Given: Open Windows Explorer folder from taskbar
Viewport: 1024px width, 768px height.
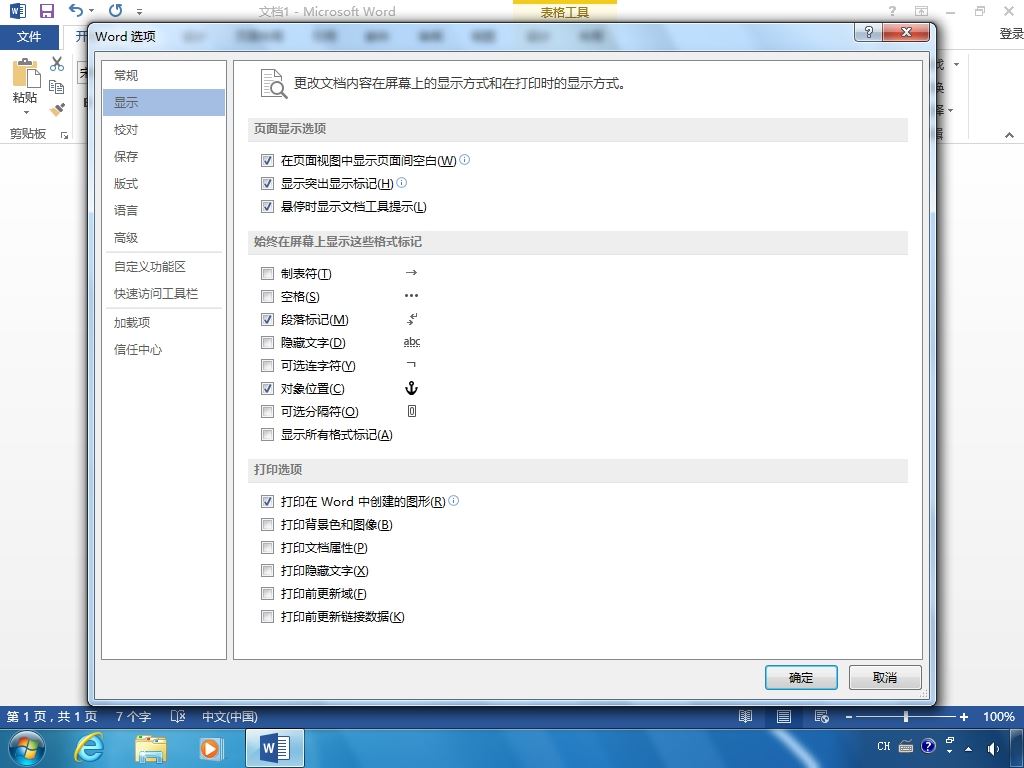Looking at the screenshot, I should click(151, 748).
